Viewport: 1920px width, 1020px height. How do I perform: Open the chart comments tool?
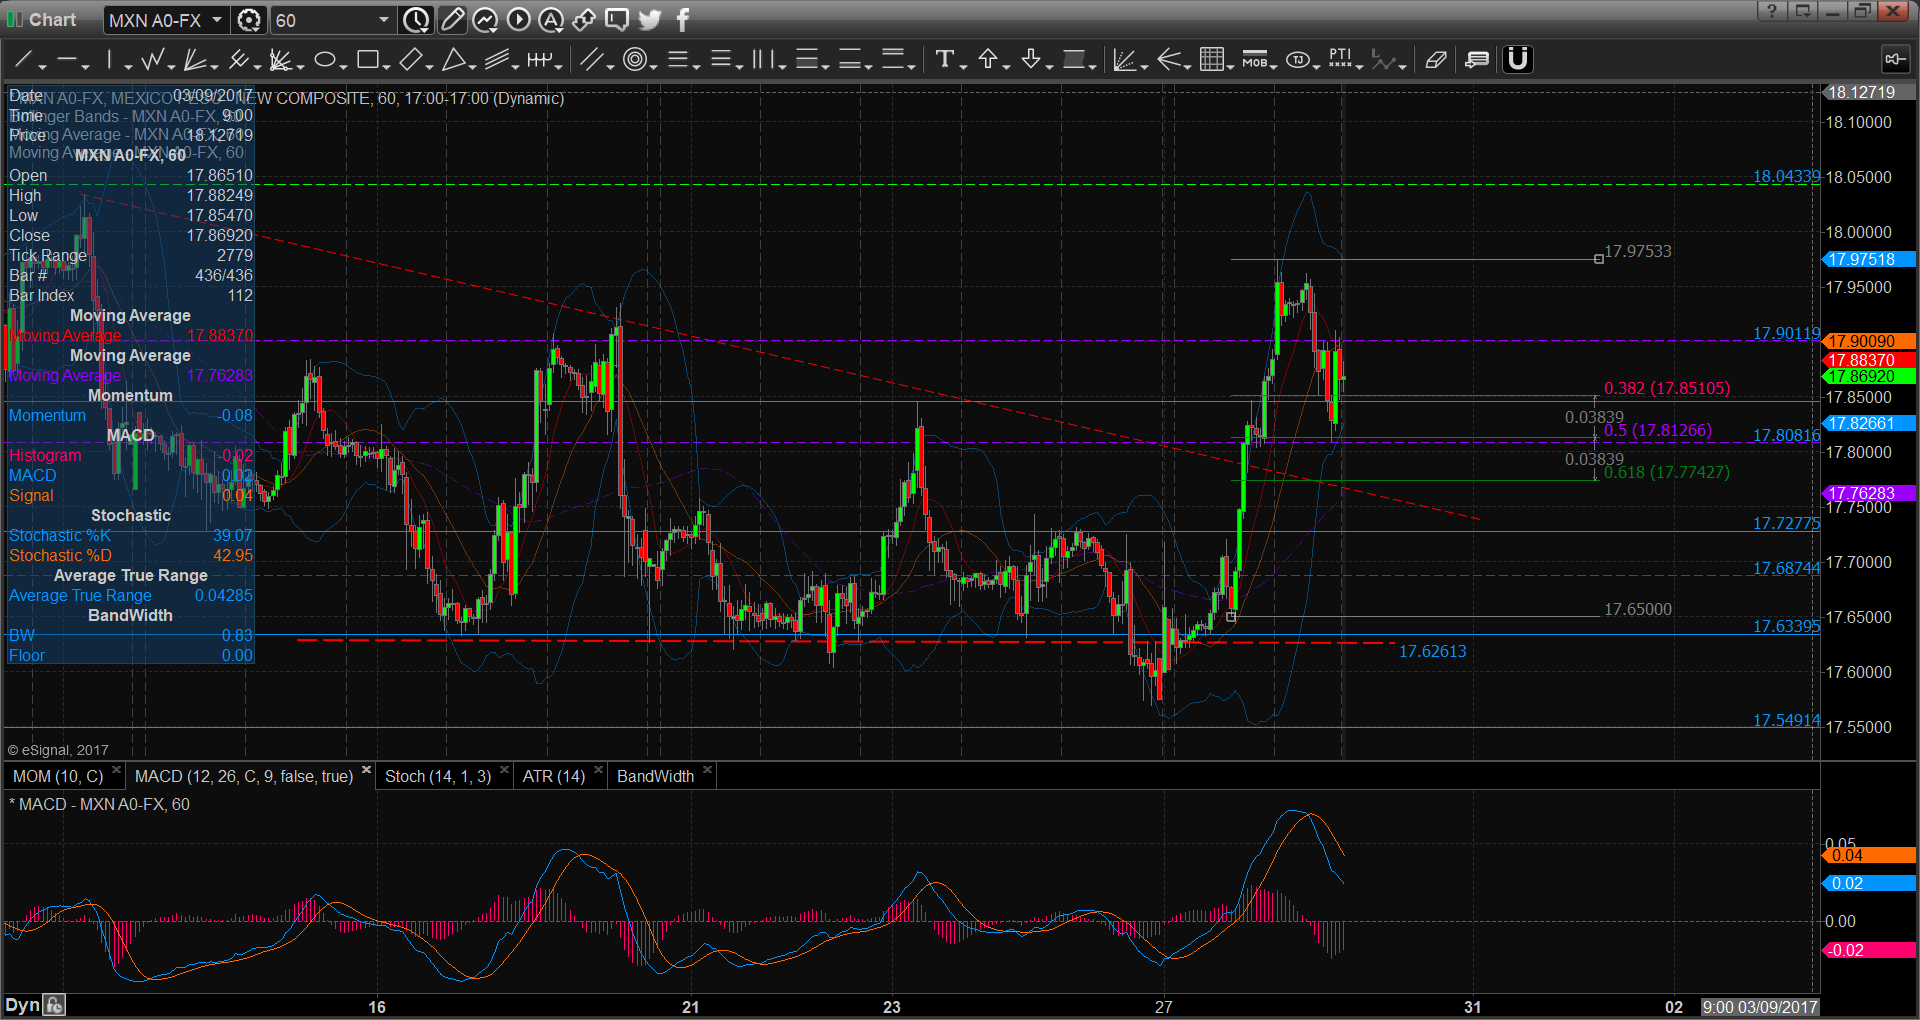1477,60
